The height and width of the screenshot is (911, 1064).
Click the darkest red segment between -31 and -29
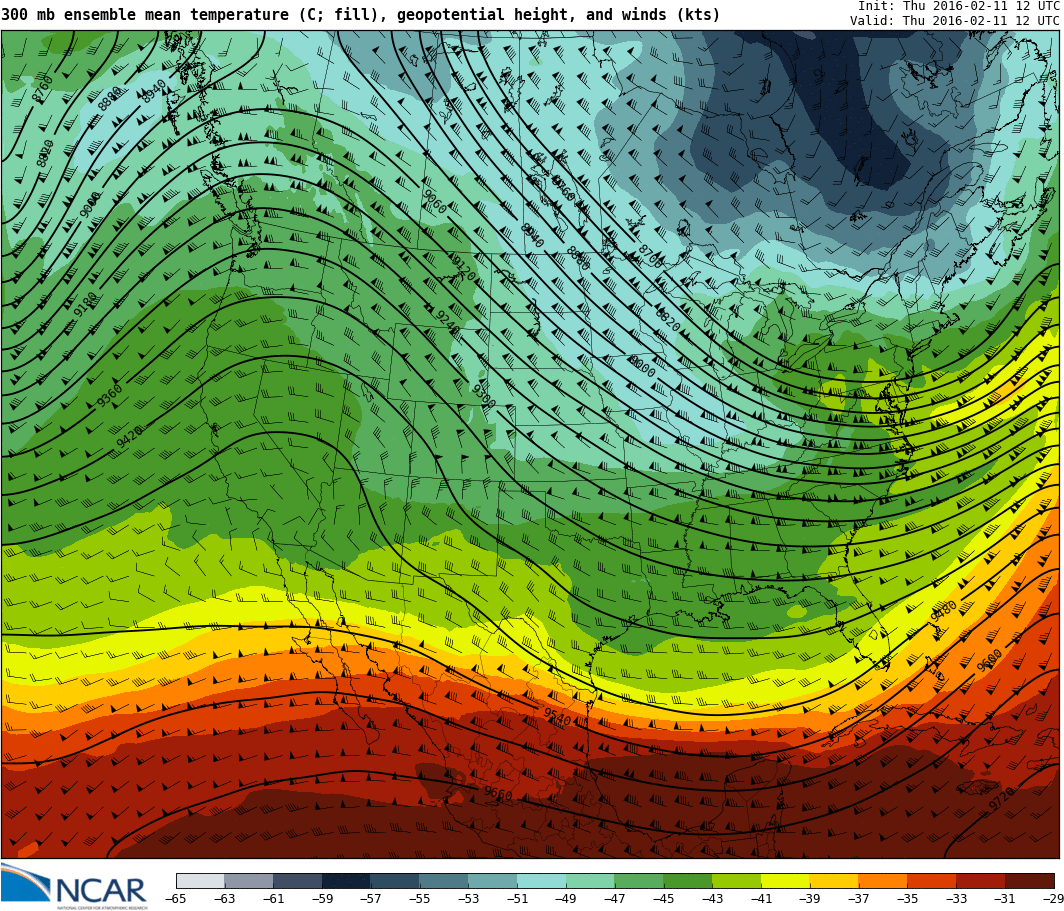click(x=1030, y=880)
